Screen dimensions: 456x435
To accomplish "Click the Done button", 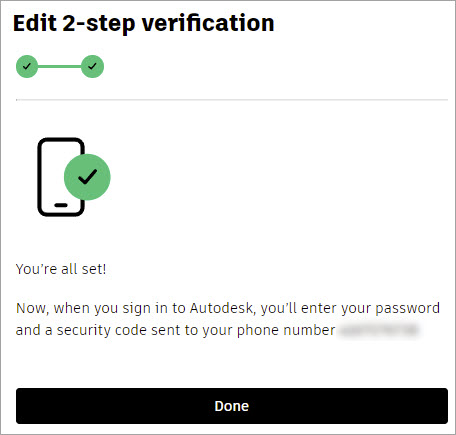I will 232,406.
